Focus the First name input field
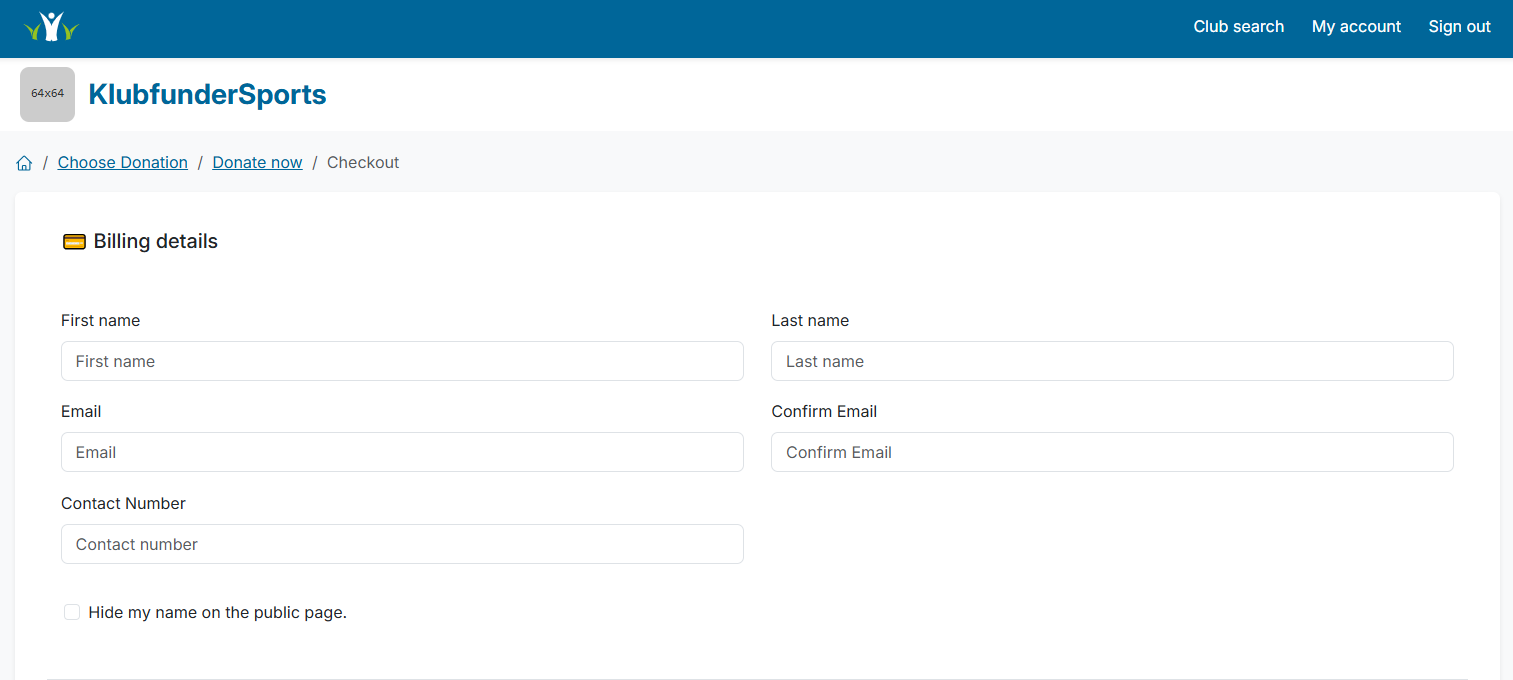Screen dimensions: 1513x680 [402, 361]
